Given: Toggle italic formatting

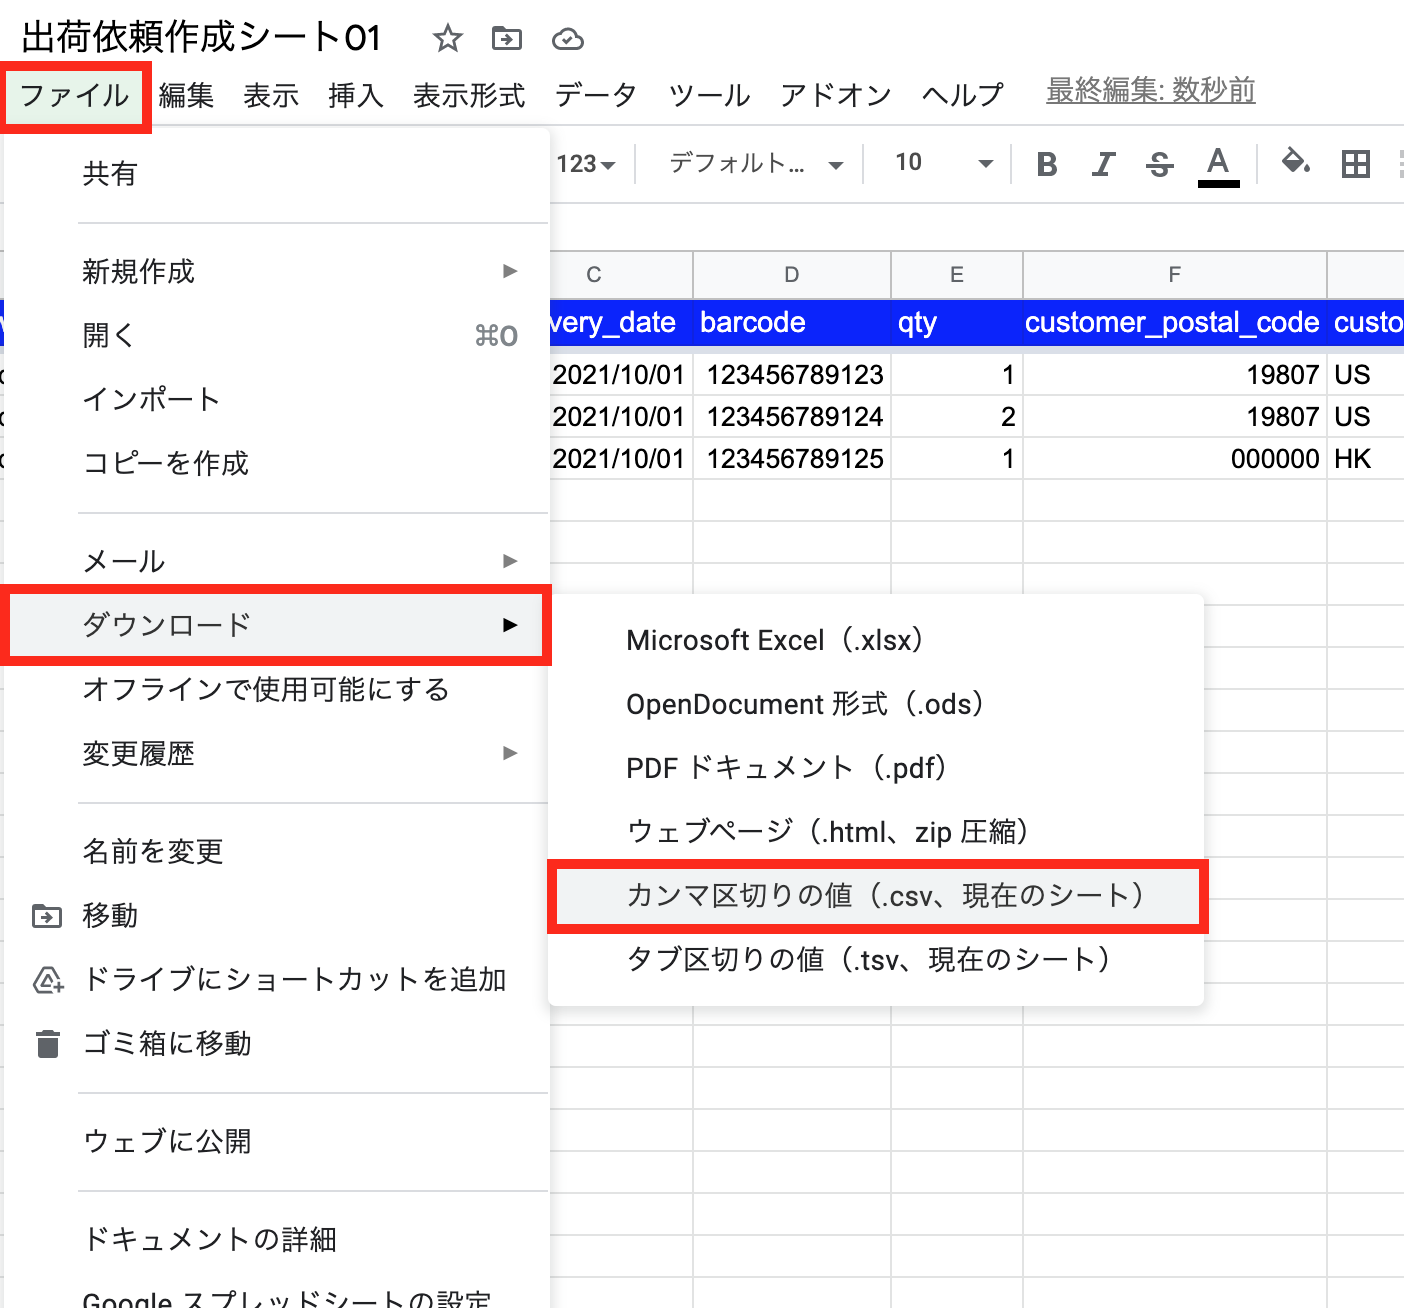Looking at the screenshot, I should (x=1103, y=164).
